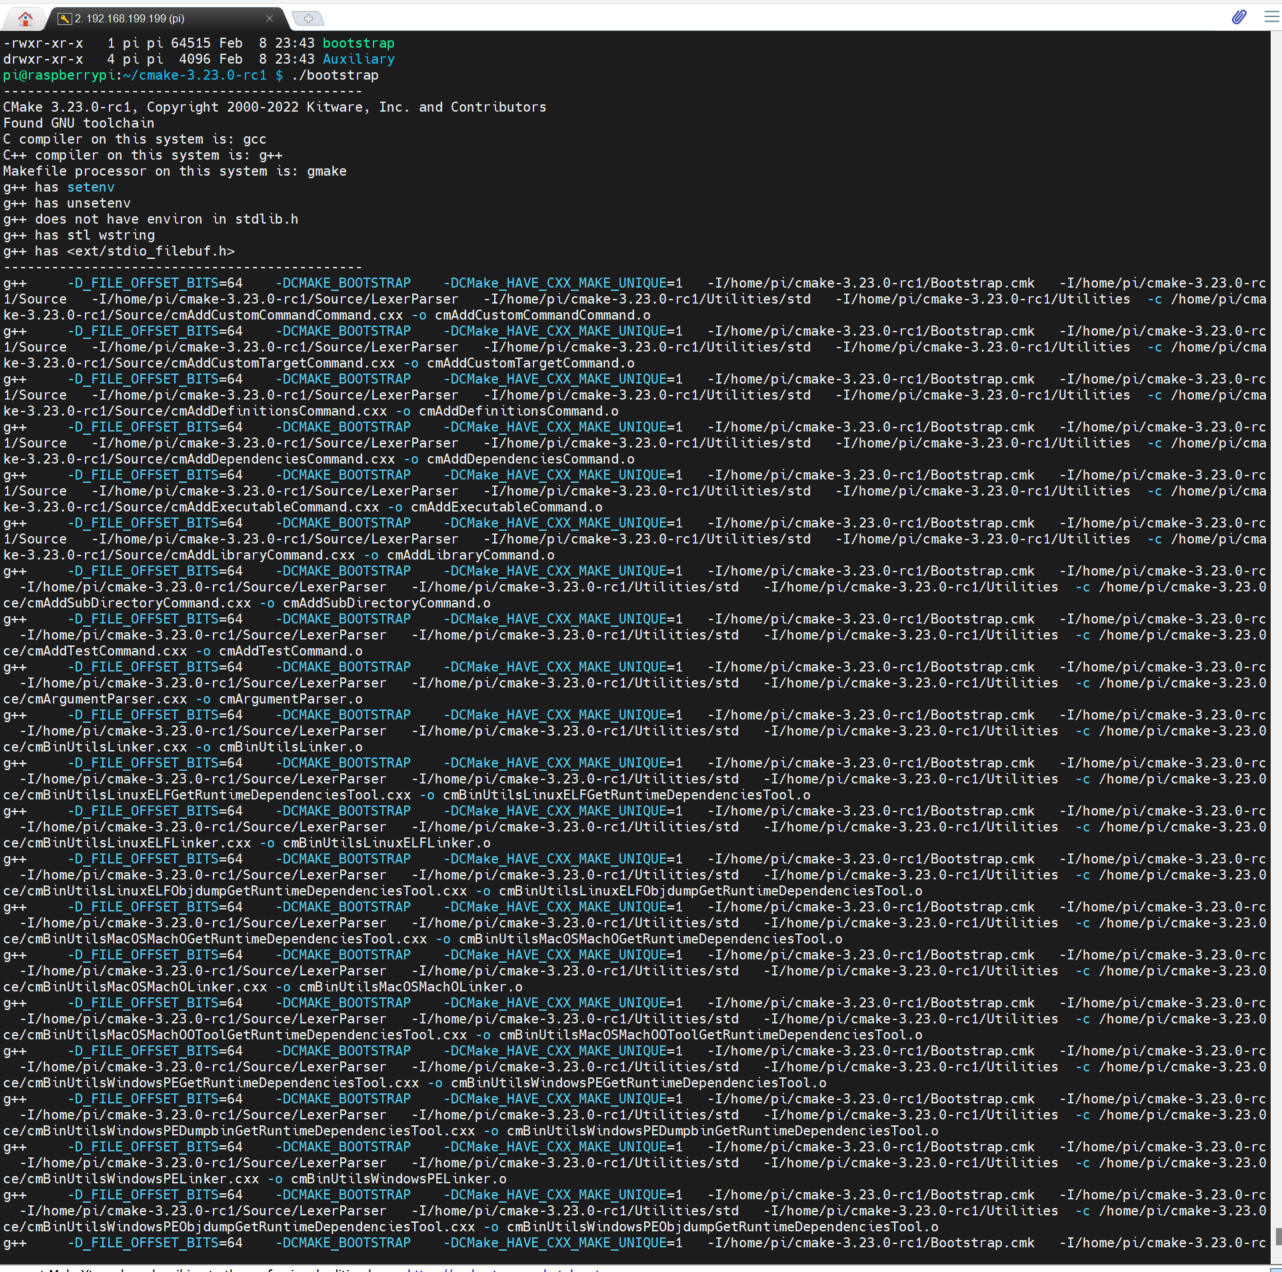Image resolution: width=1282 pixels, height=1272 pixels.
Task: Close the 192.168.199.199 (pi) session tab
Action: (269, 18)
